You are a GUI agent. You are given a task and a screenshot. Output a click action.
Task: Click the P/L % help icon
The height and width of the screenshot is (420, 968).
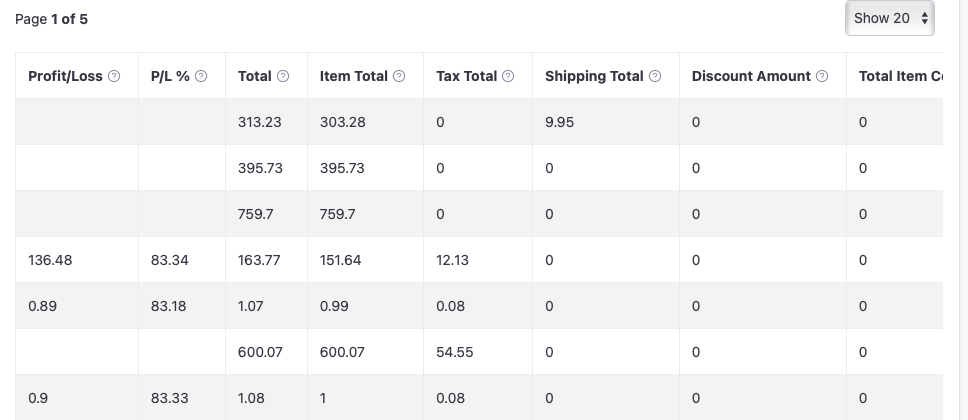pyautogui.click(x=202, y=76)
